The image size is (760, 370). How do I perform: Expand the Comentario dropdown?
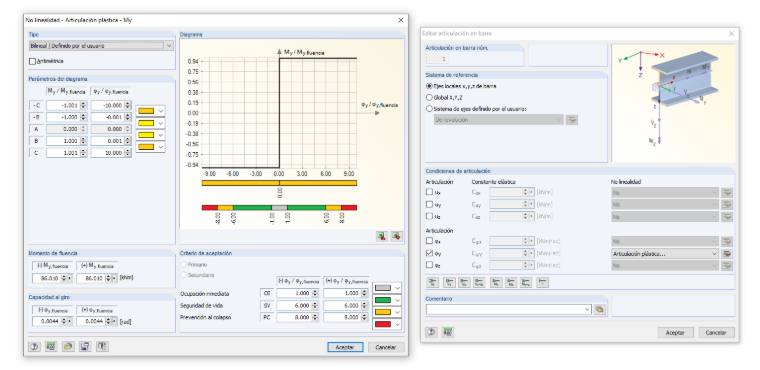587,309
